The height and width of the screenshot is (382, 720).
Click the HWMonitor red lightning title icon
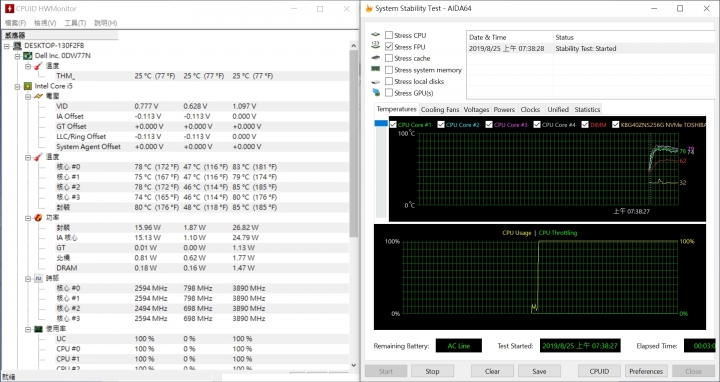point(9,8)
